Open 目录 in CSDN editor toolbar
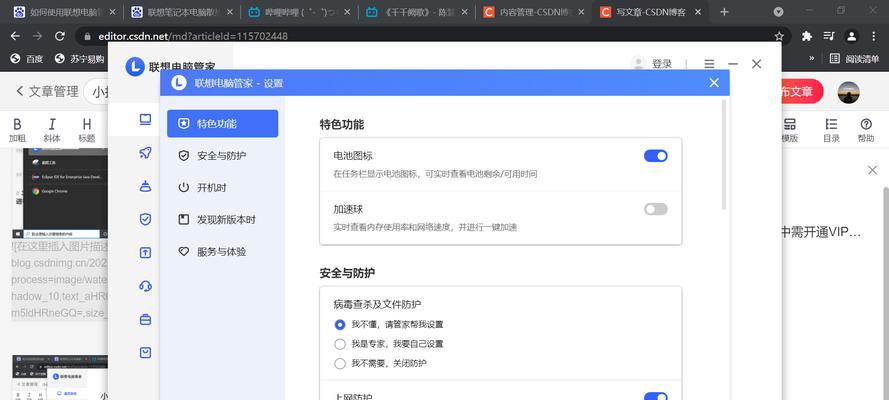This screenshot has height=400, width=889. tap(831, 130)
